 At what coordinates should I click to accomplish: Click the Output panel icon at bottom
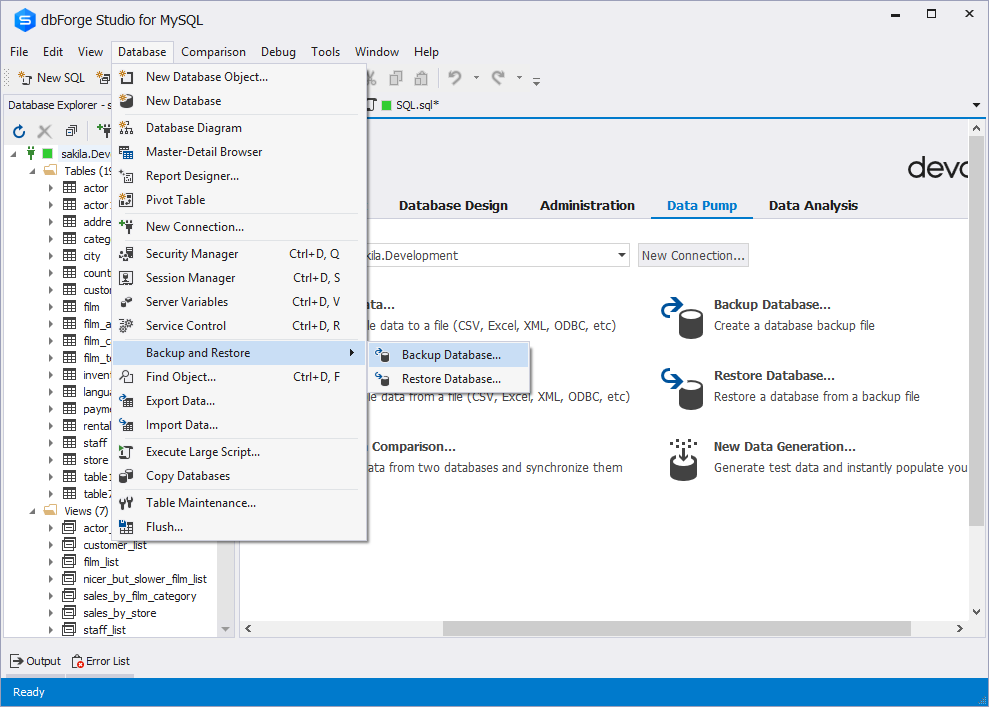tap(17, 661)
